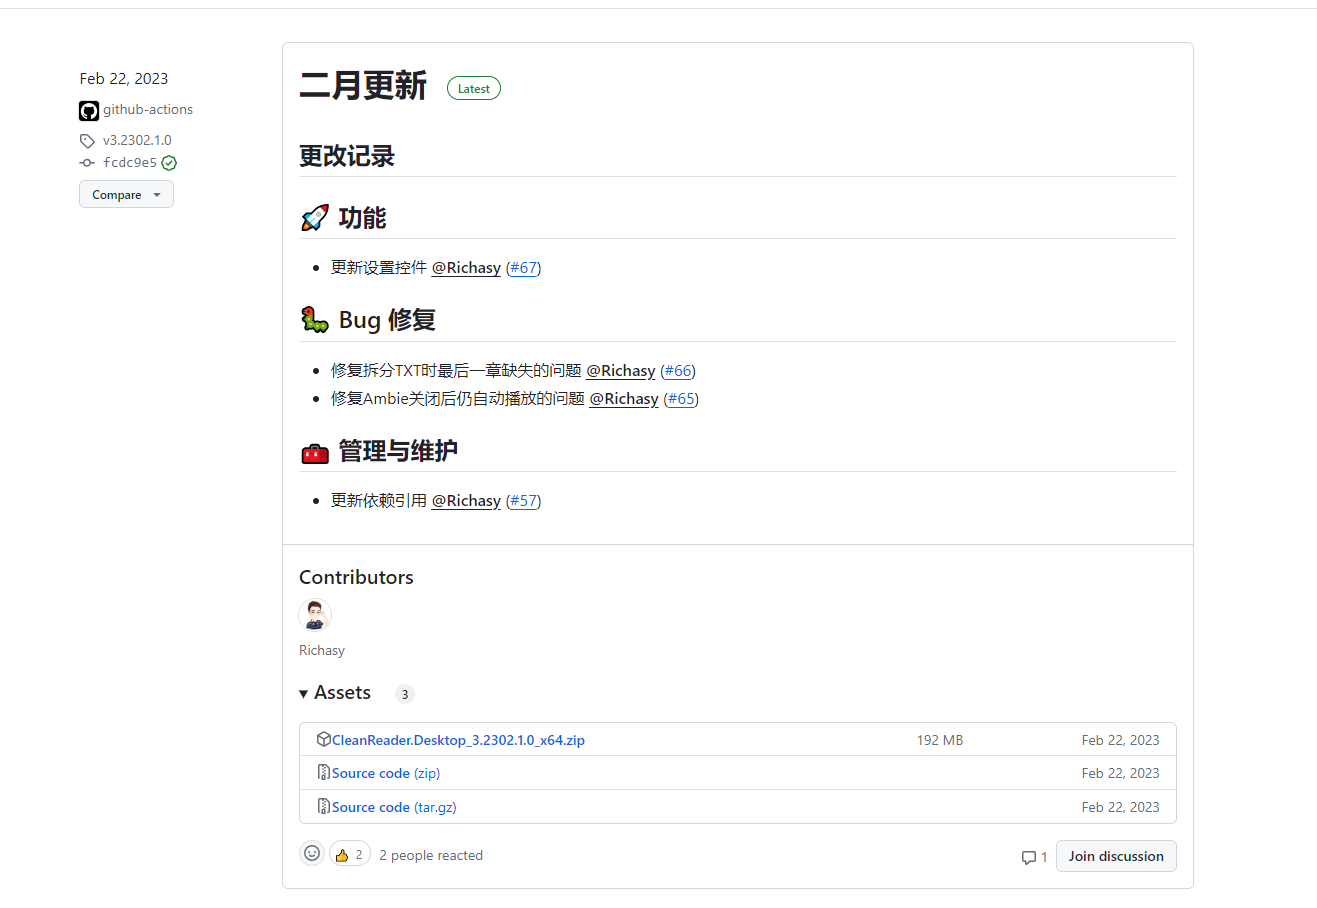Click the comment bubble discussion icon
The height and width of the screenshot is (908, 1317).
[1029, 857]
